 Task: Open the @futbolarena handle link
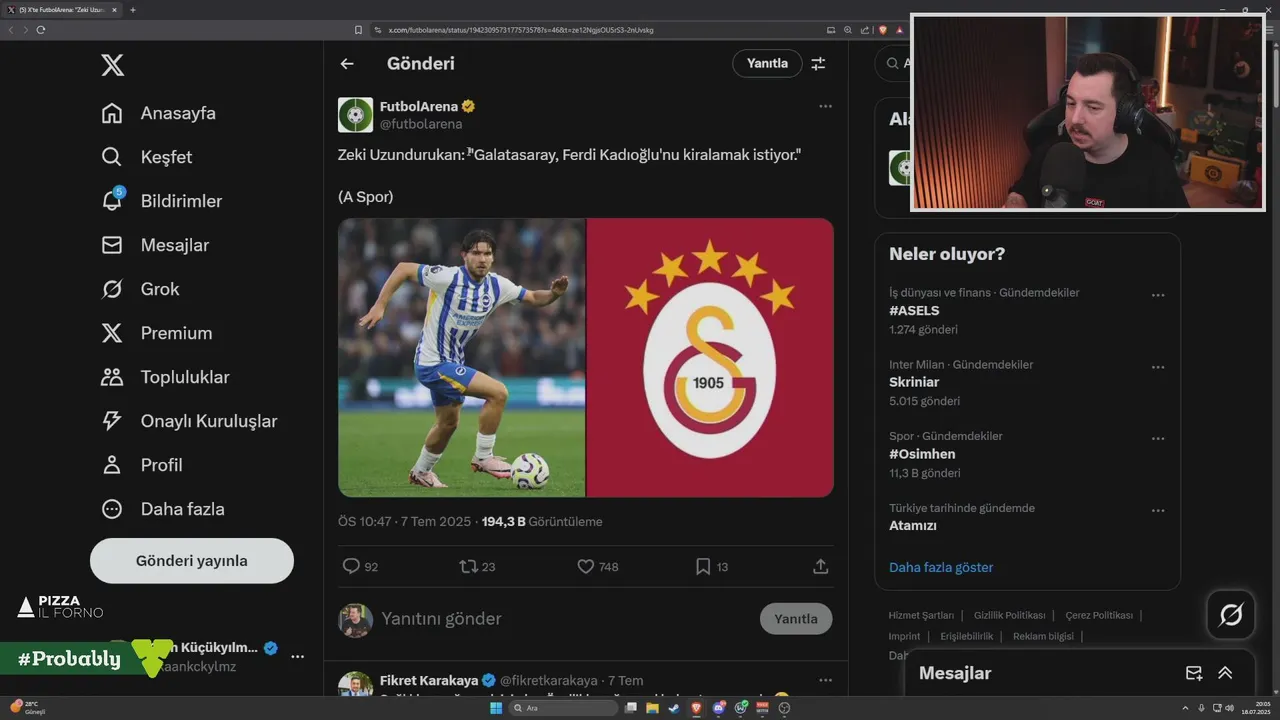(421, 124)
